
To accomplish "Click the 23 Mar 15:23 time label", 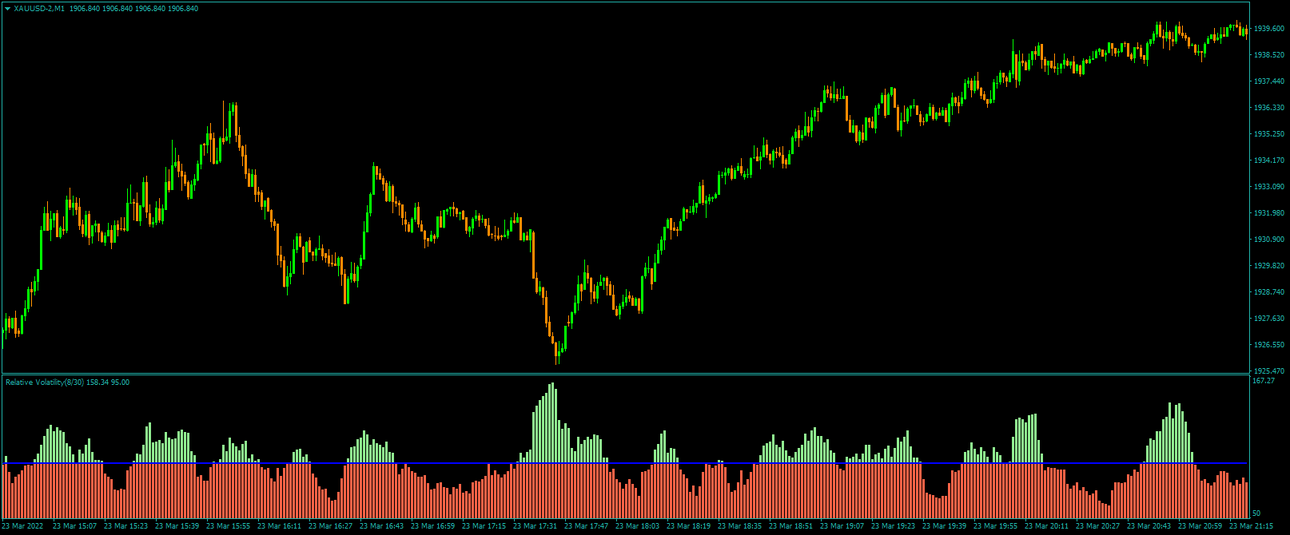I will [x=125, y=526].
